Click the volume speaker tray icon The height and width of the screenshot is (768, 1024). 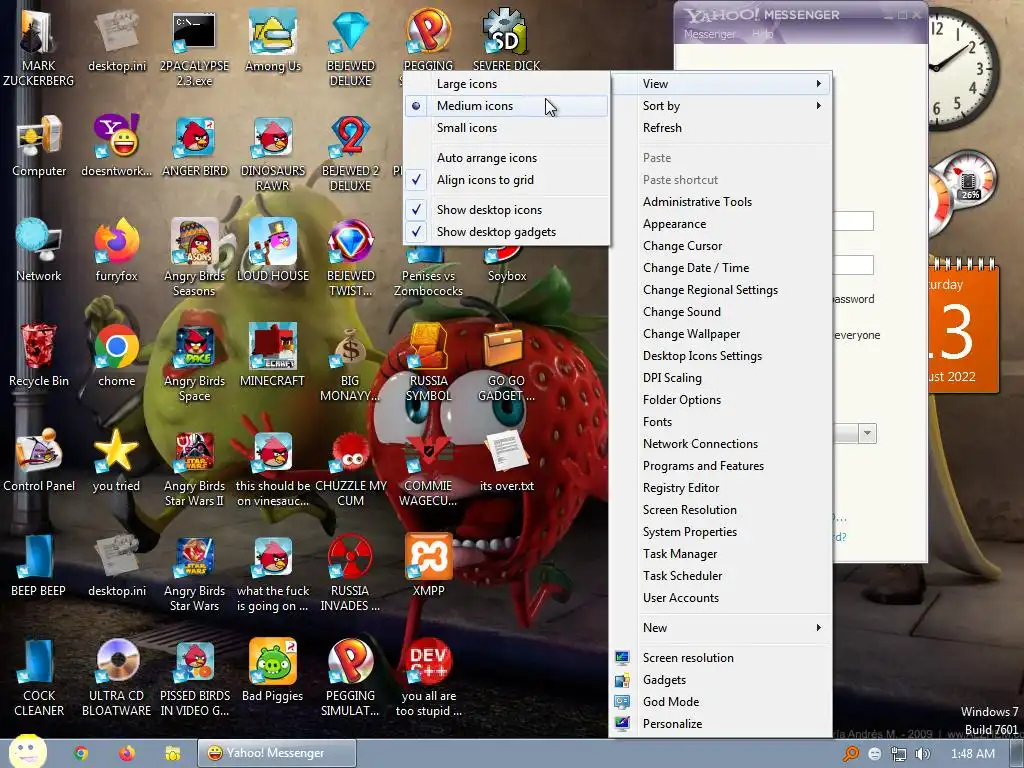tap(923, 754)
